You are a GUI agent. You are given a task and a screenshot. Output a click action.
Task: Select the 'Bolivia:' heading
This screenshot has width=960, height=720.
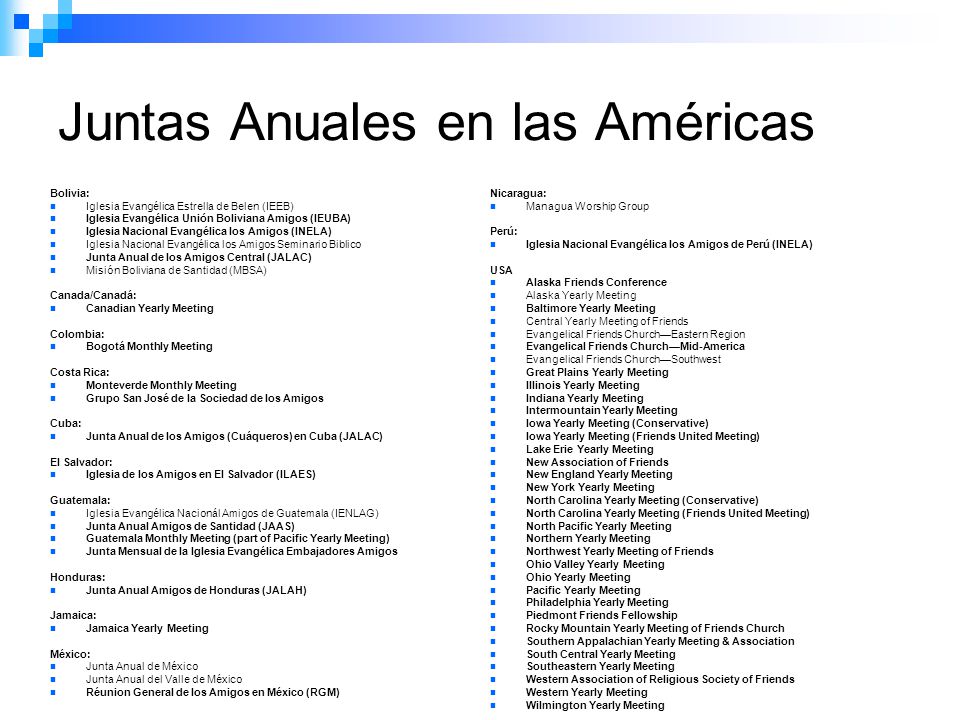[x=70, y=193]
